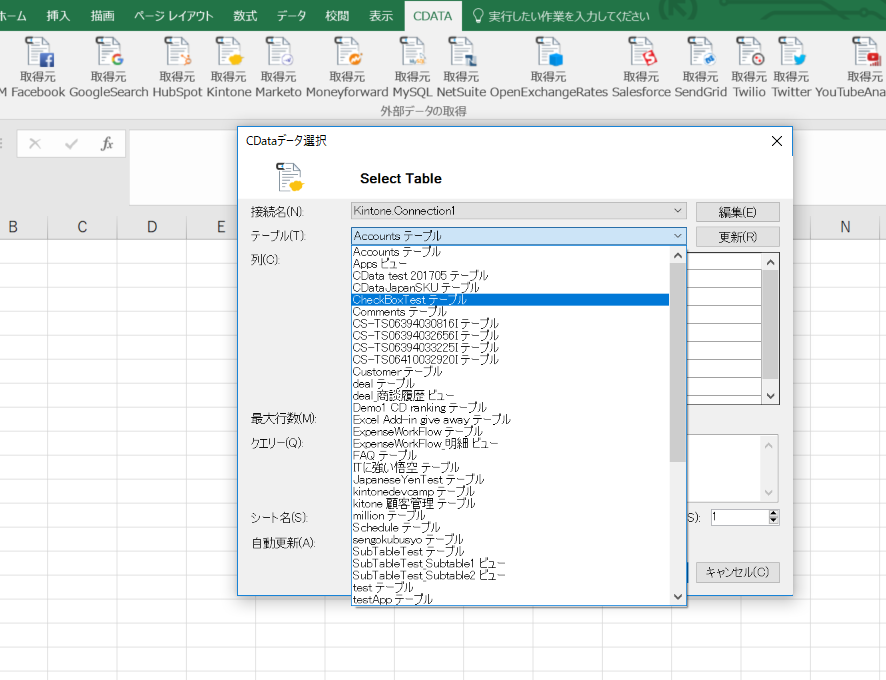Open the Marketo connector icon
886x680 pixels.
277,60
